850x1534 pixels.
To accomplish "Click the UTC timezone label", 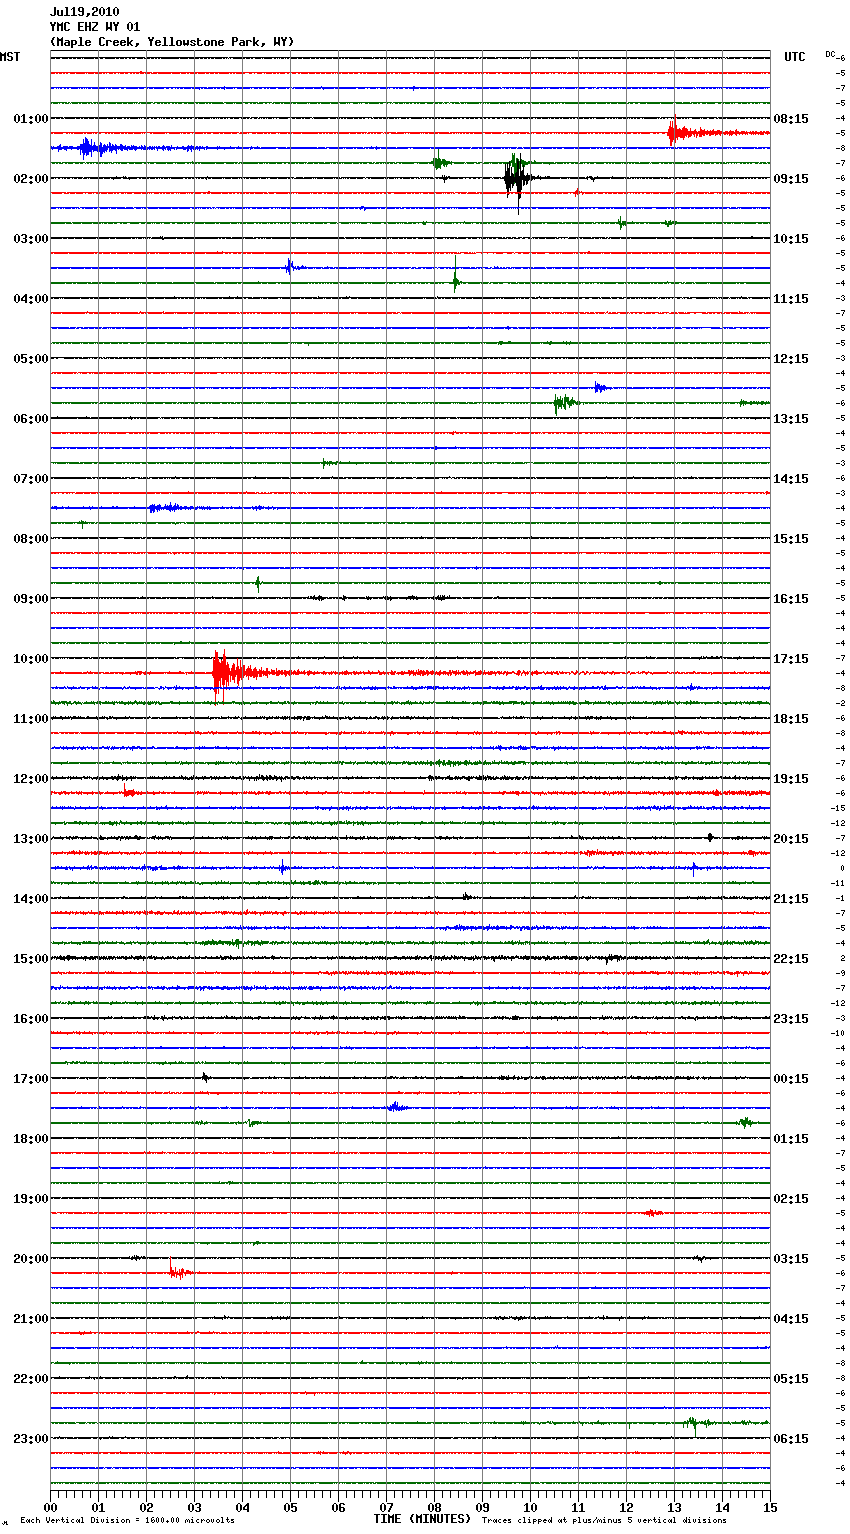I will pos(794,57).
